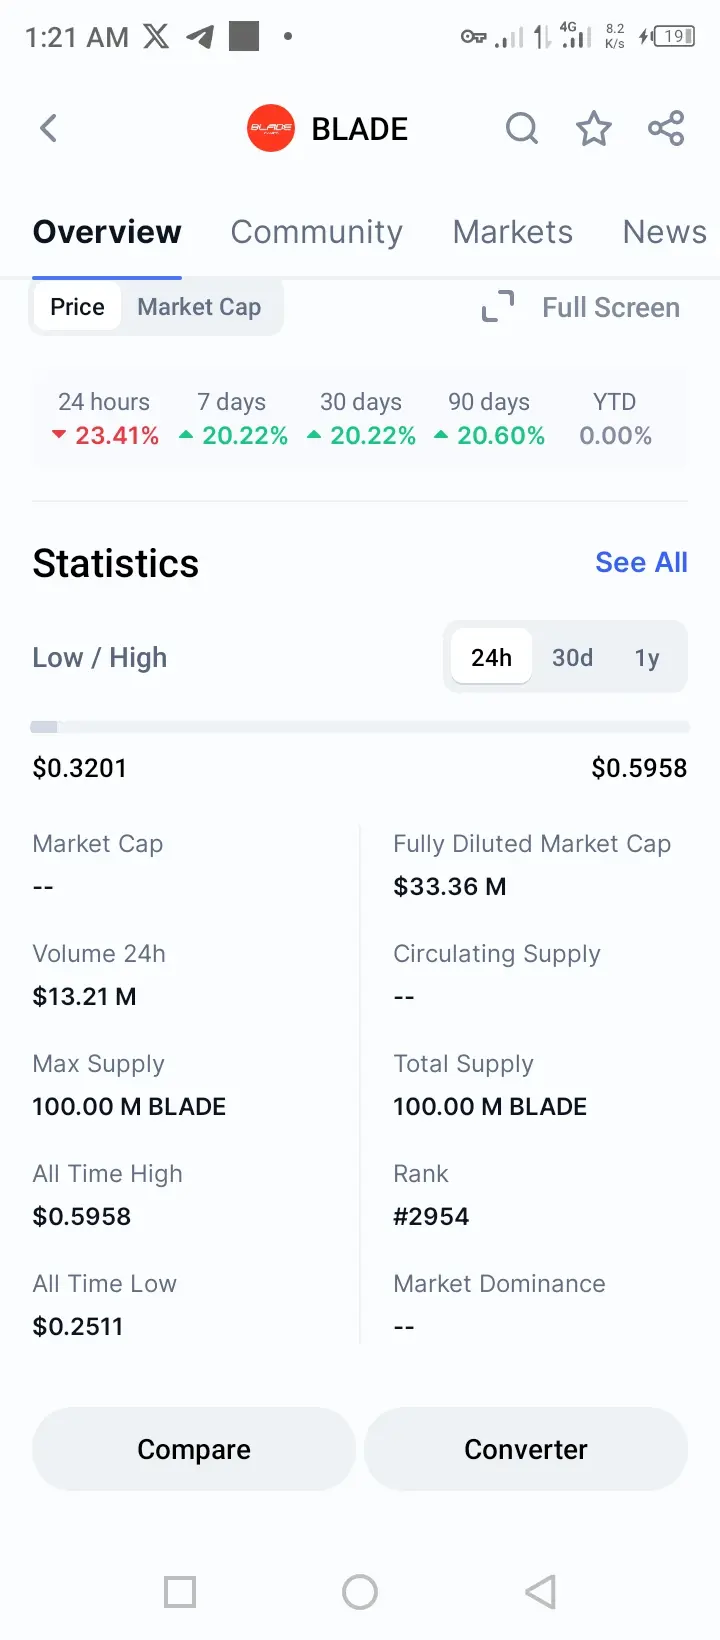720x1640 pixels.
Task: Select the 30d low/high range
Action: tap(572, 658)
